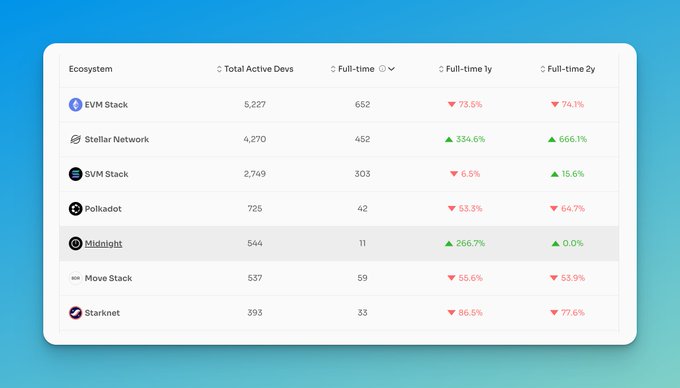680x388 pixels.
Task: Open the EVM Stack ecosystem name
Action: [x=106, y=104]
